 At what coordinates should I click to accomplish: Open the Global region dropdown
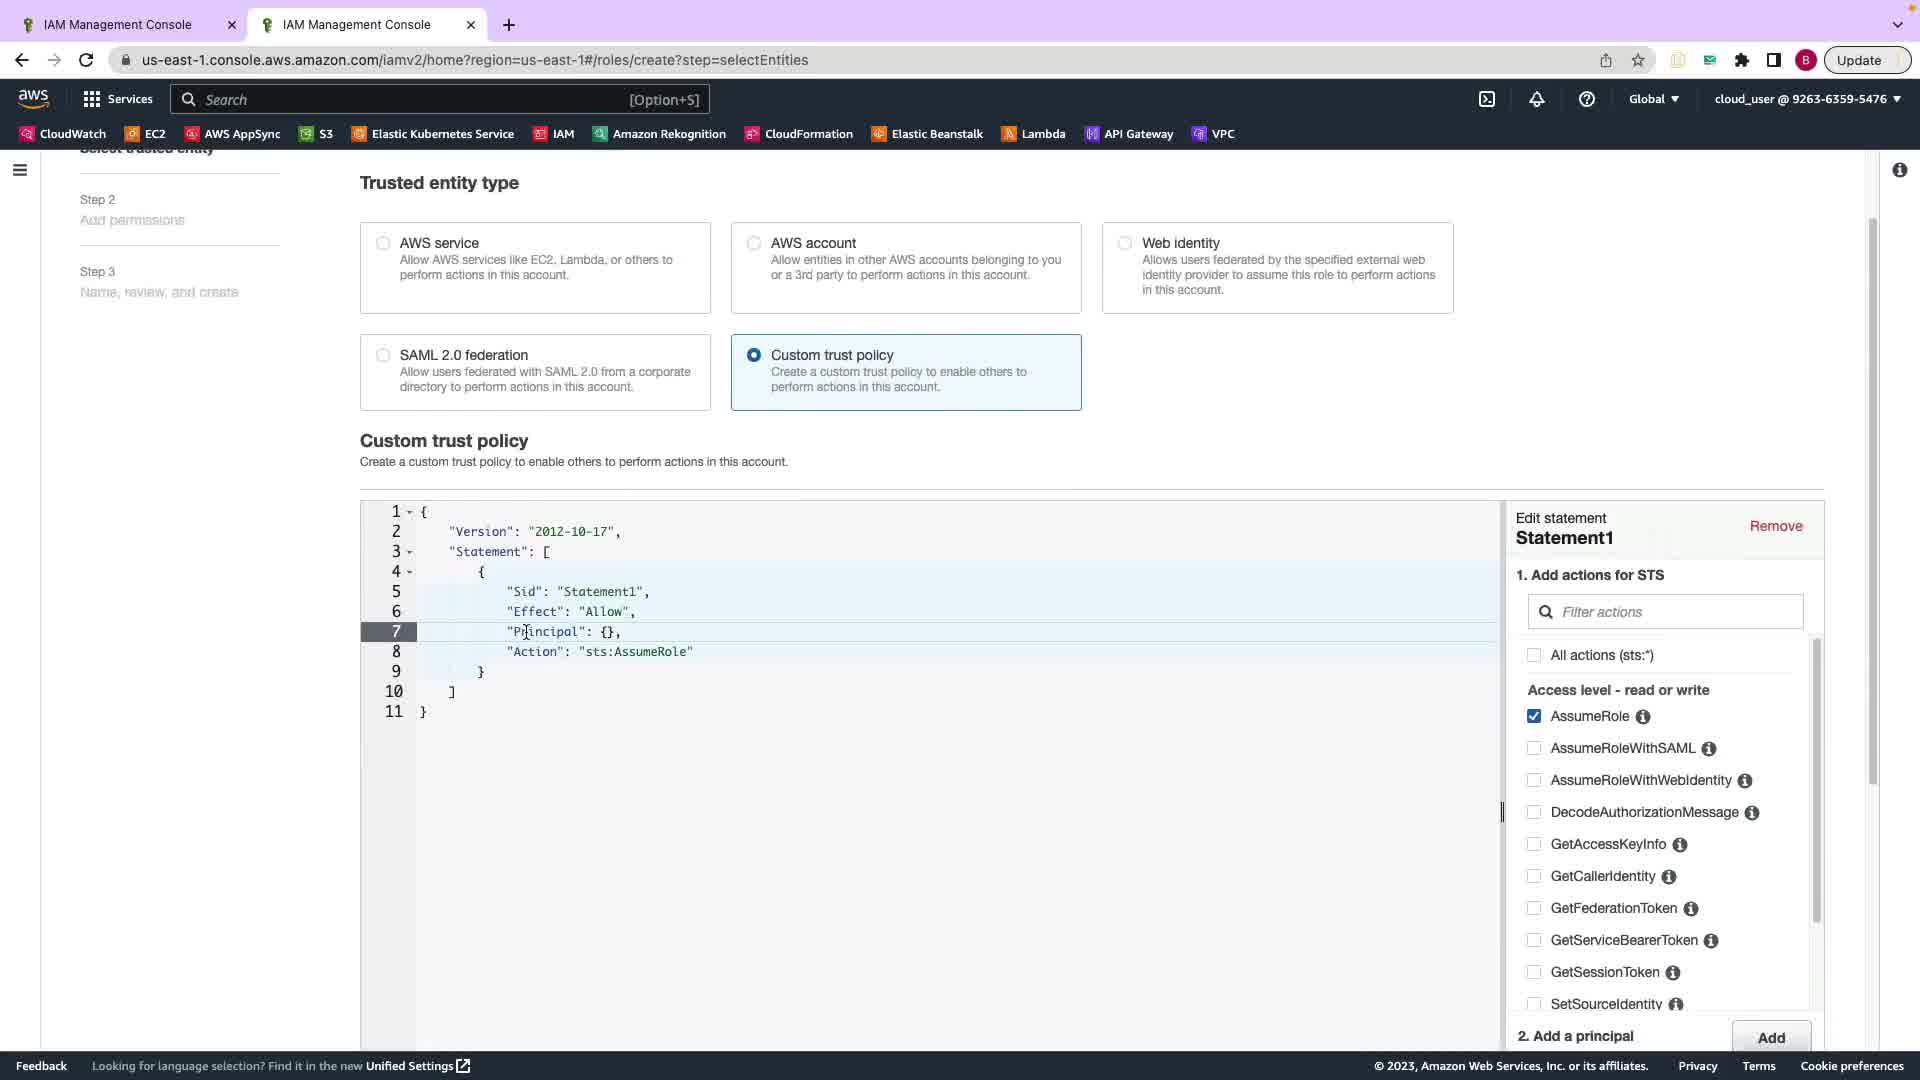(x=1654, y=99)
